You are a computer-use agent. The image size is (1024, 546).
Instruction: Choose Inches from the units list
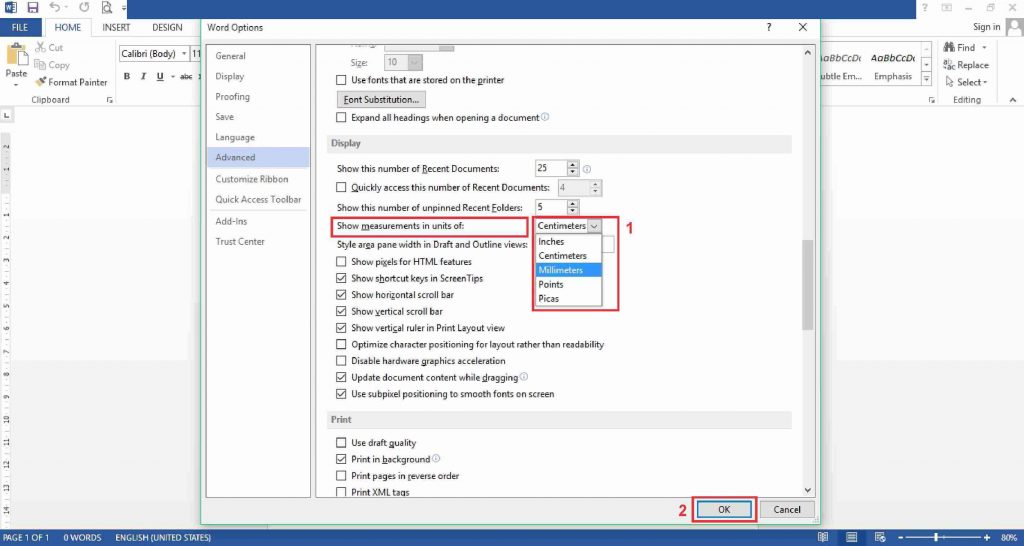click(567, 242)
